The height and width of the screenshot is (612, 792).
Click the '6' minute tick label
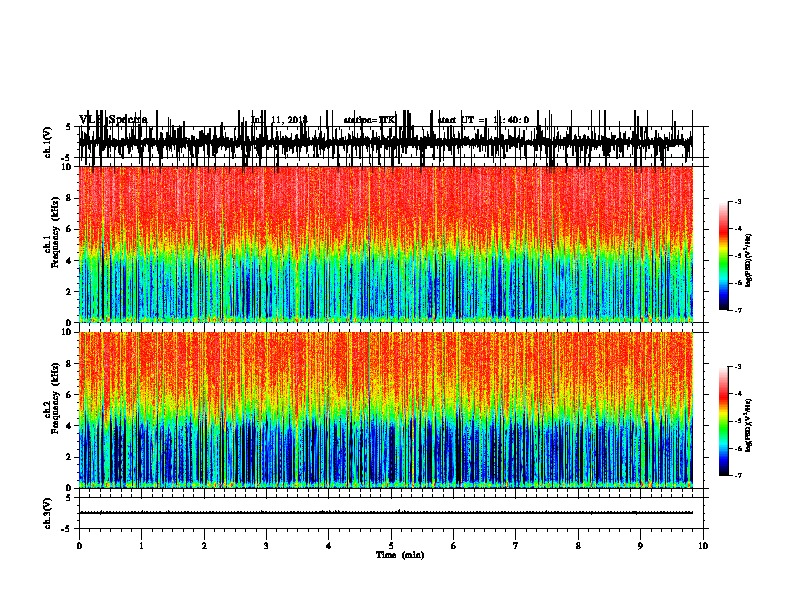pyautogui.click(x=453, y=546)
